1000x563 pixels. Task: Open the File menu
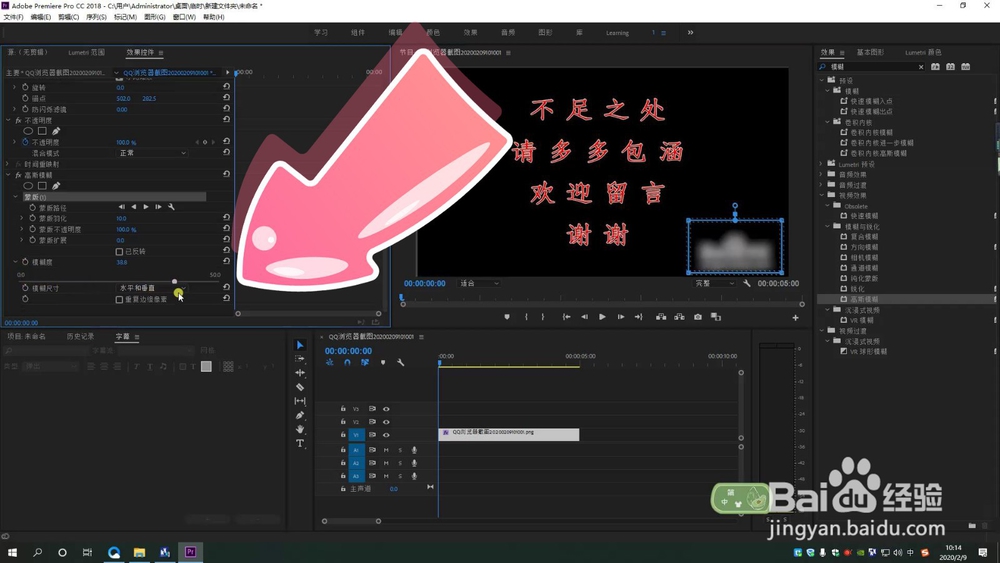click(13, 17)
